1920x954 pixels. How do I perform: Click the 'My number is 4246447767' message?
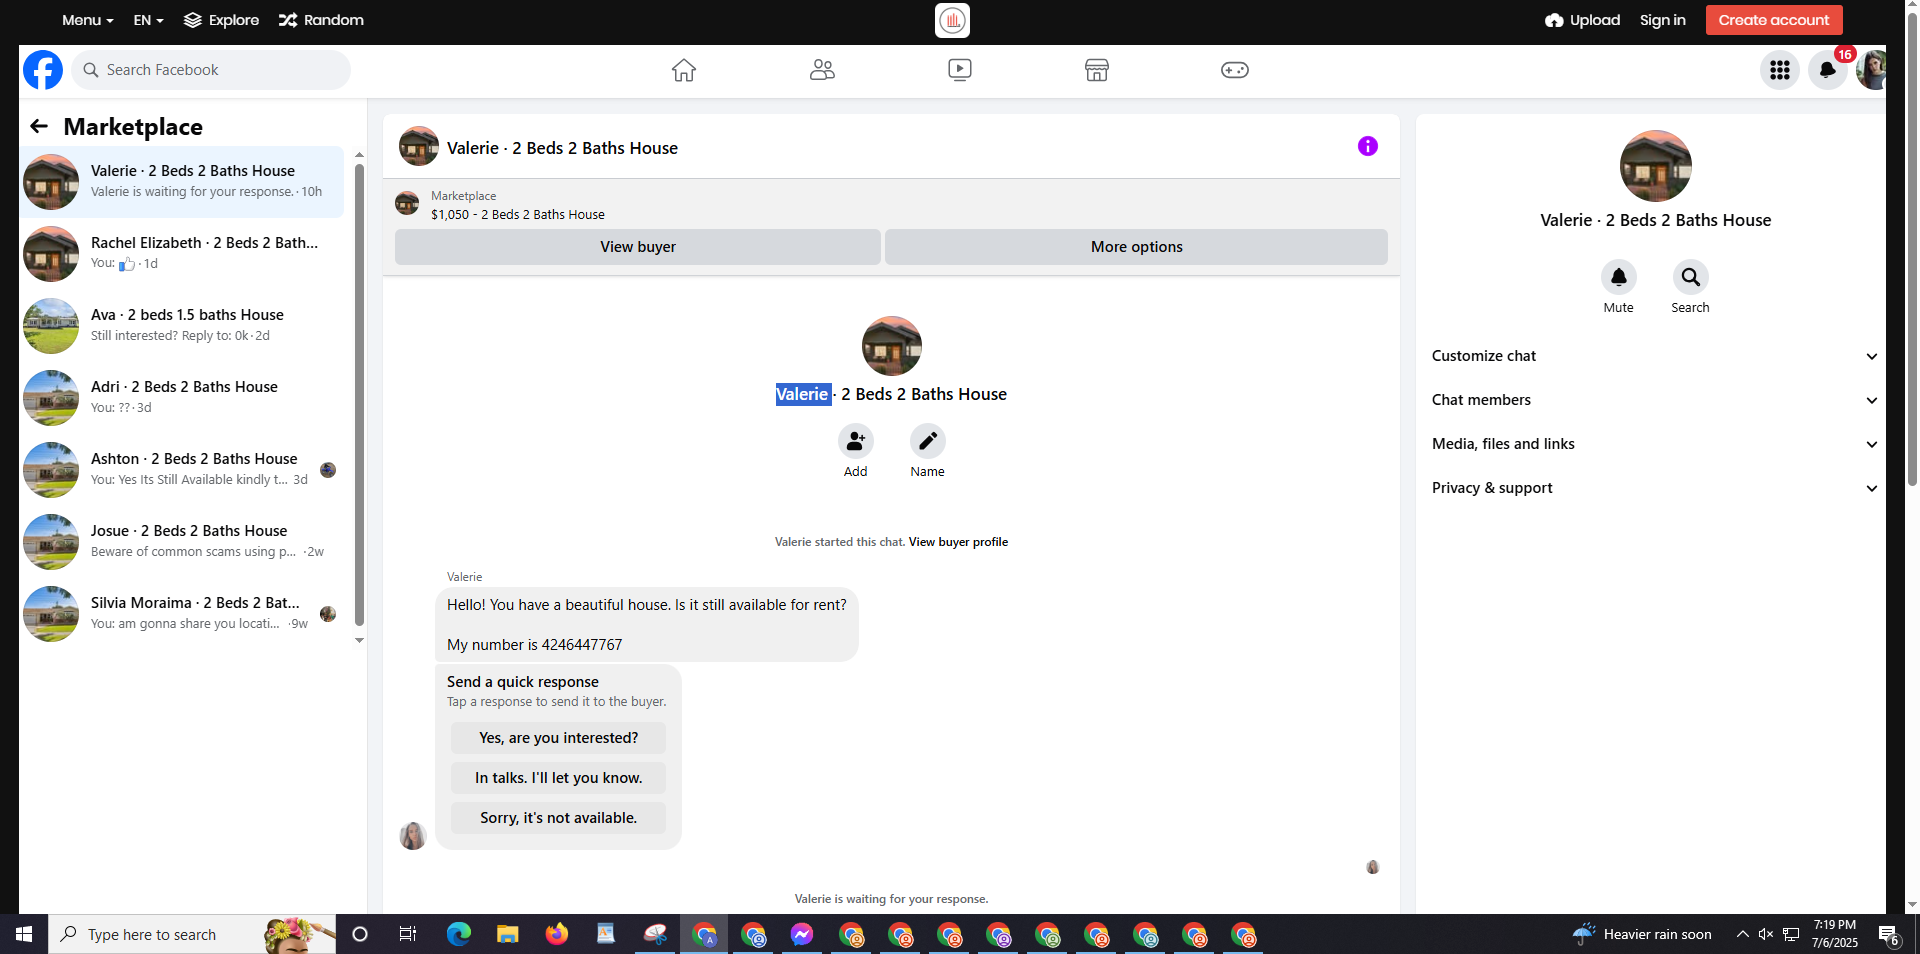pos(534,645)
